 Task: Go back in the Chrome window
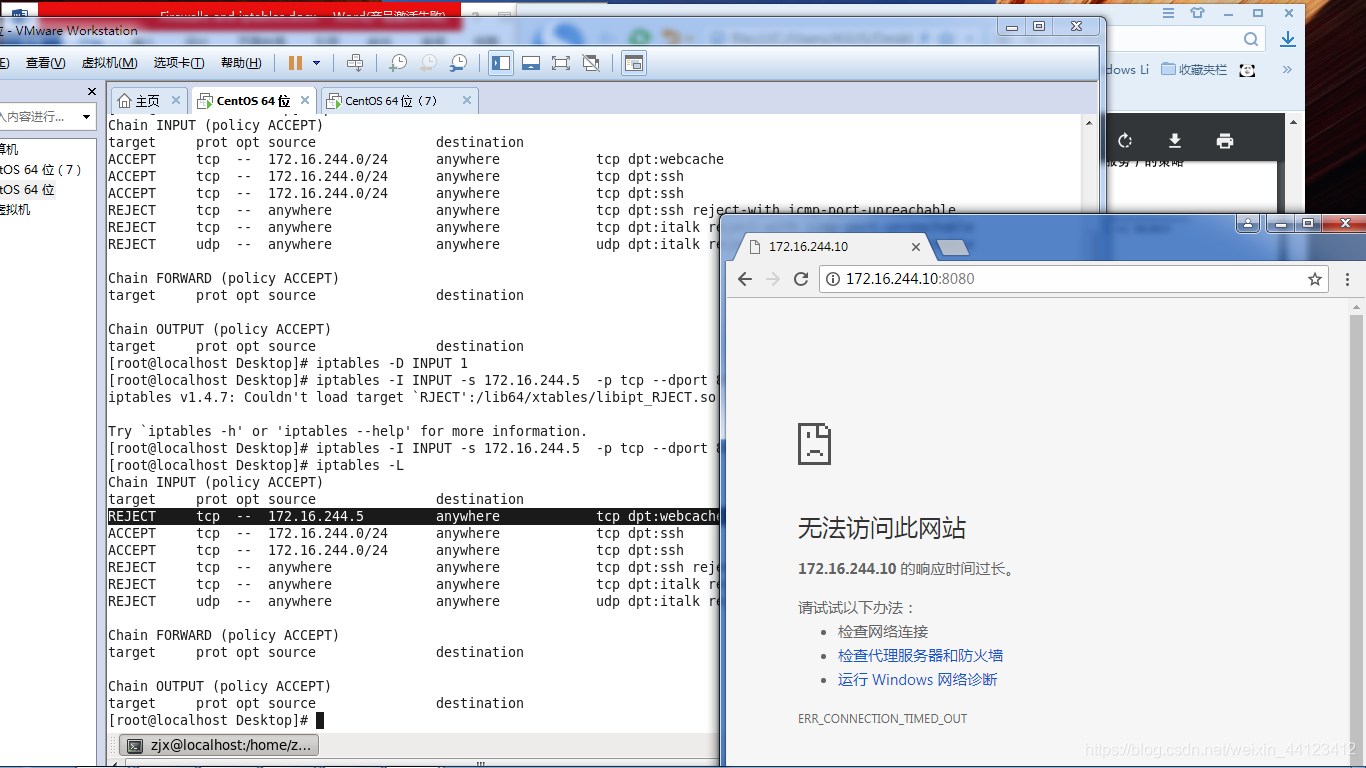744,279
